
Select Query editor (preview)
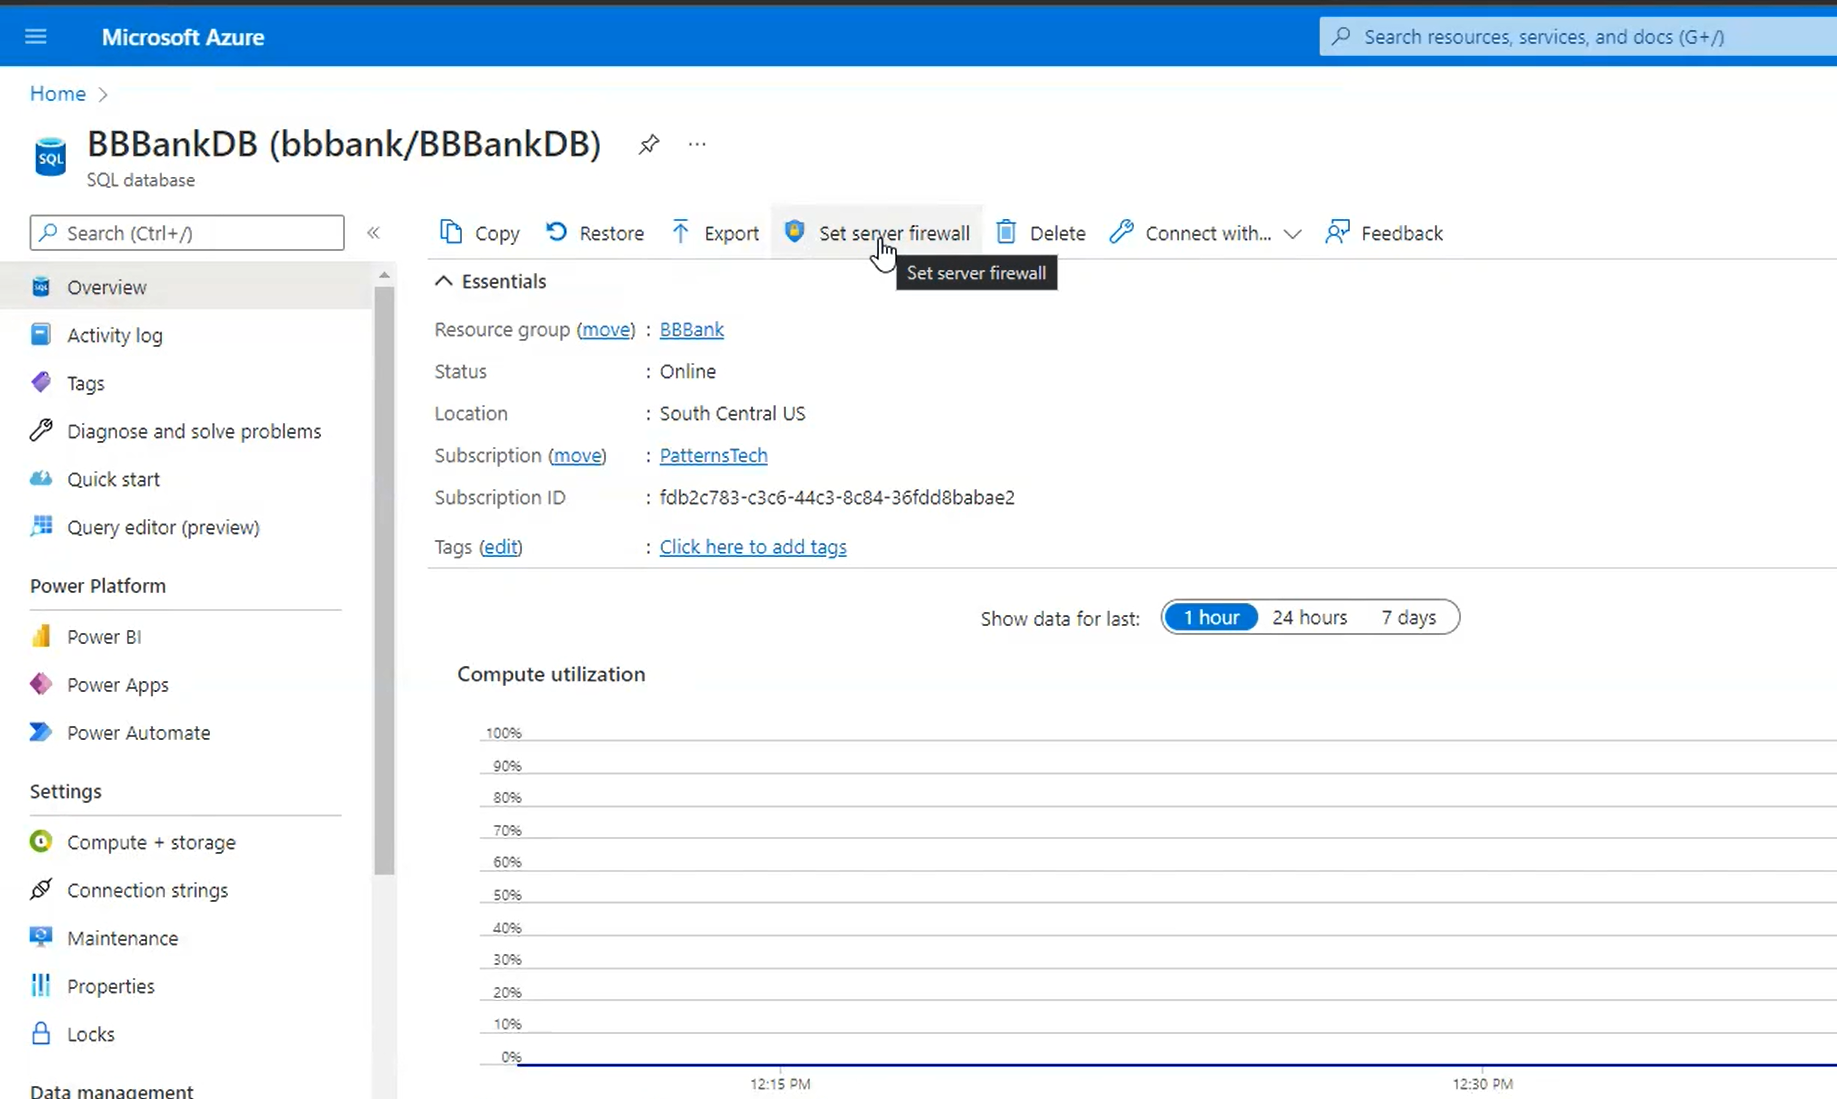pyautogui.click(x=163, y=527)
